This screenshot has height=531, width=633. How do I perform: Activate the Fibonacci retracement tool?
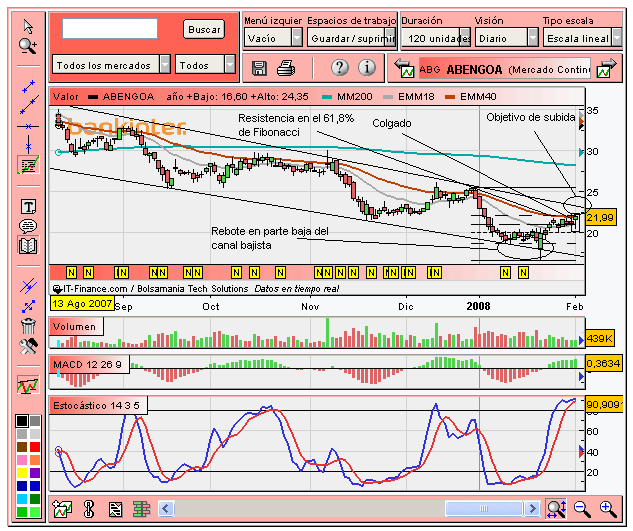click(28, 165)
